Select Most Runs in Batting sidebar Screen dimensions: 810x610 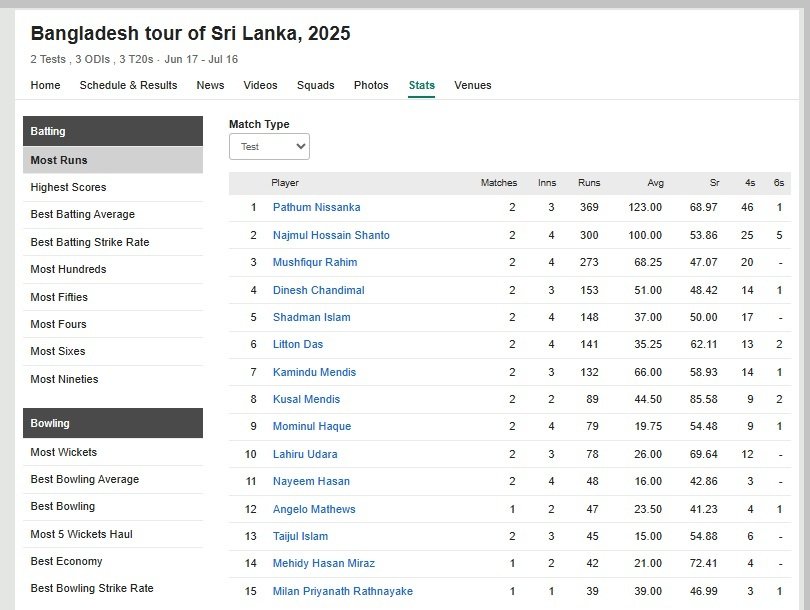(x=59, y=160)
